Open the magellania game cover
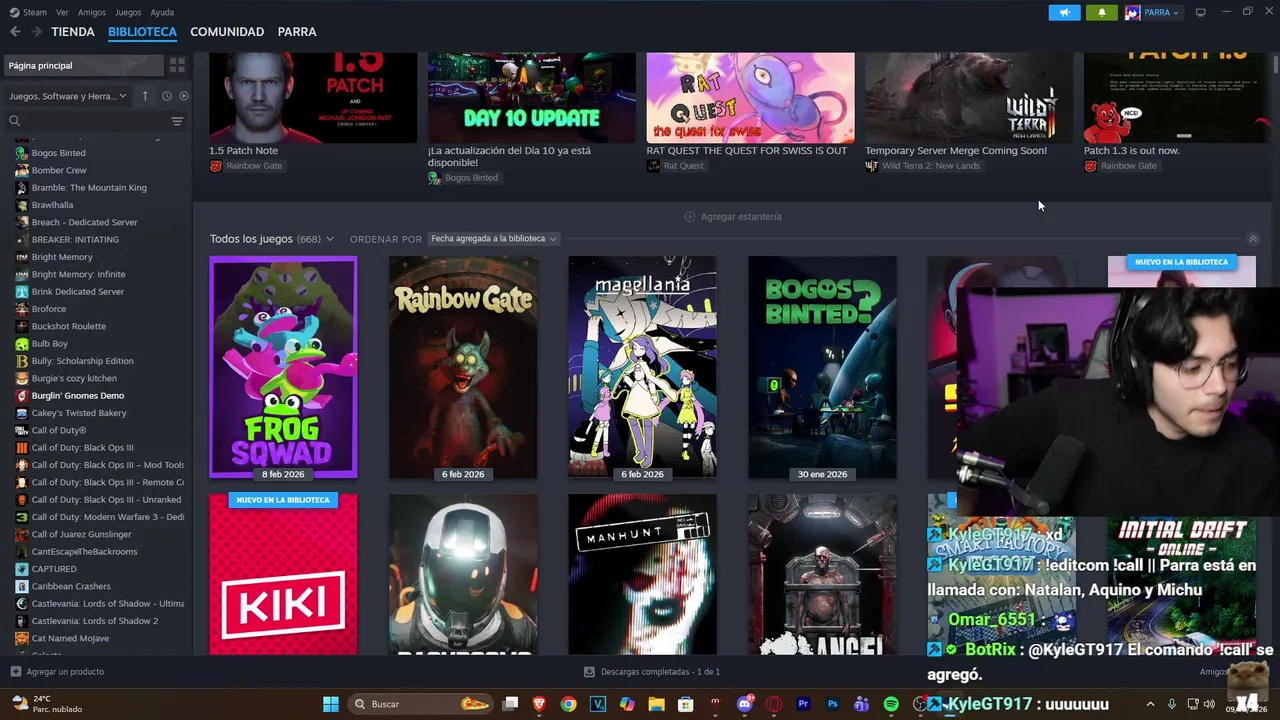The image size is (1280, 720). [642, 368]
